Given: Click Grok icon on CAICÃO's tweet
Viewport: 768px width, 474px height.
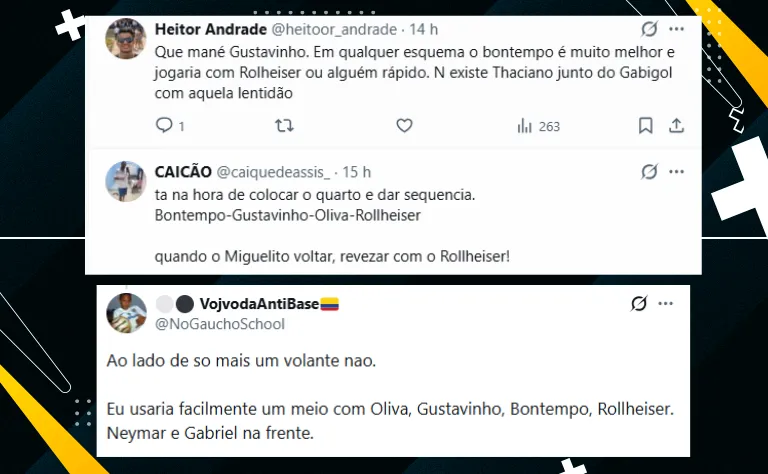Looking at the screenshot, I should pos(649,171).
